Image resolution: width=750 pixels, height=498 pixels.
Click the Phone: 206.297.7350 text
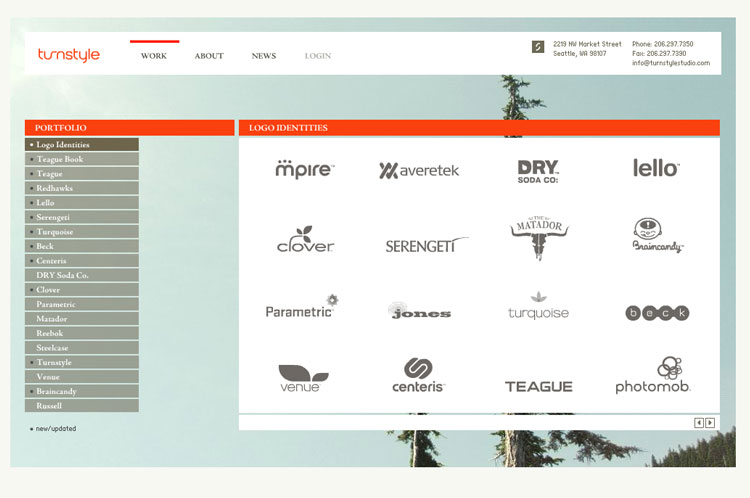(x=662, y=44)
